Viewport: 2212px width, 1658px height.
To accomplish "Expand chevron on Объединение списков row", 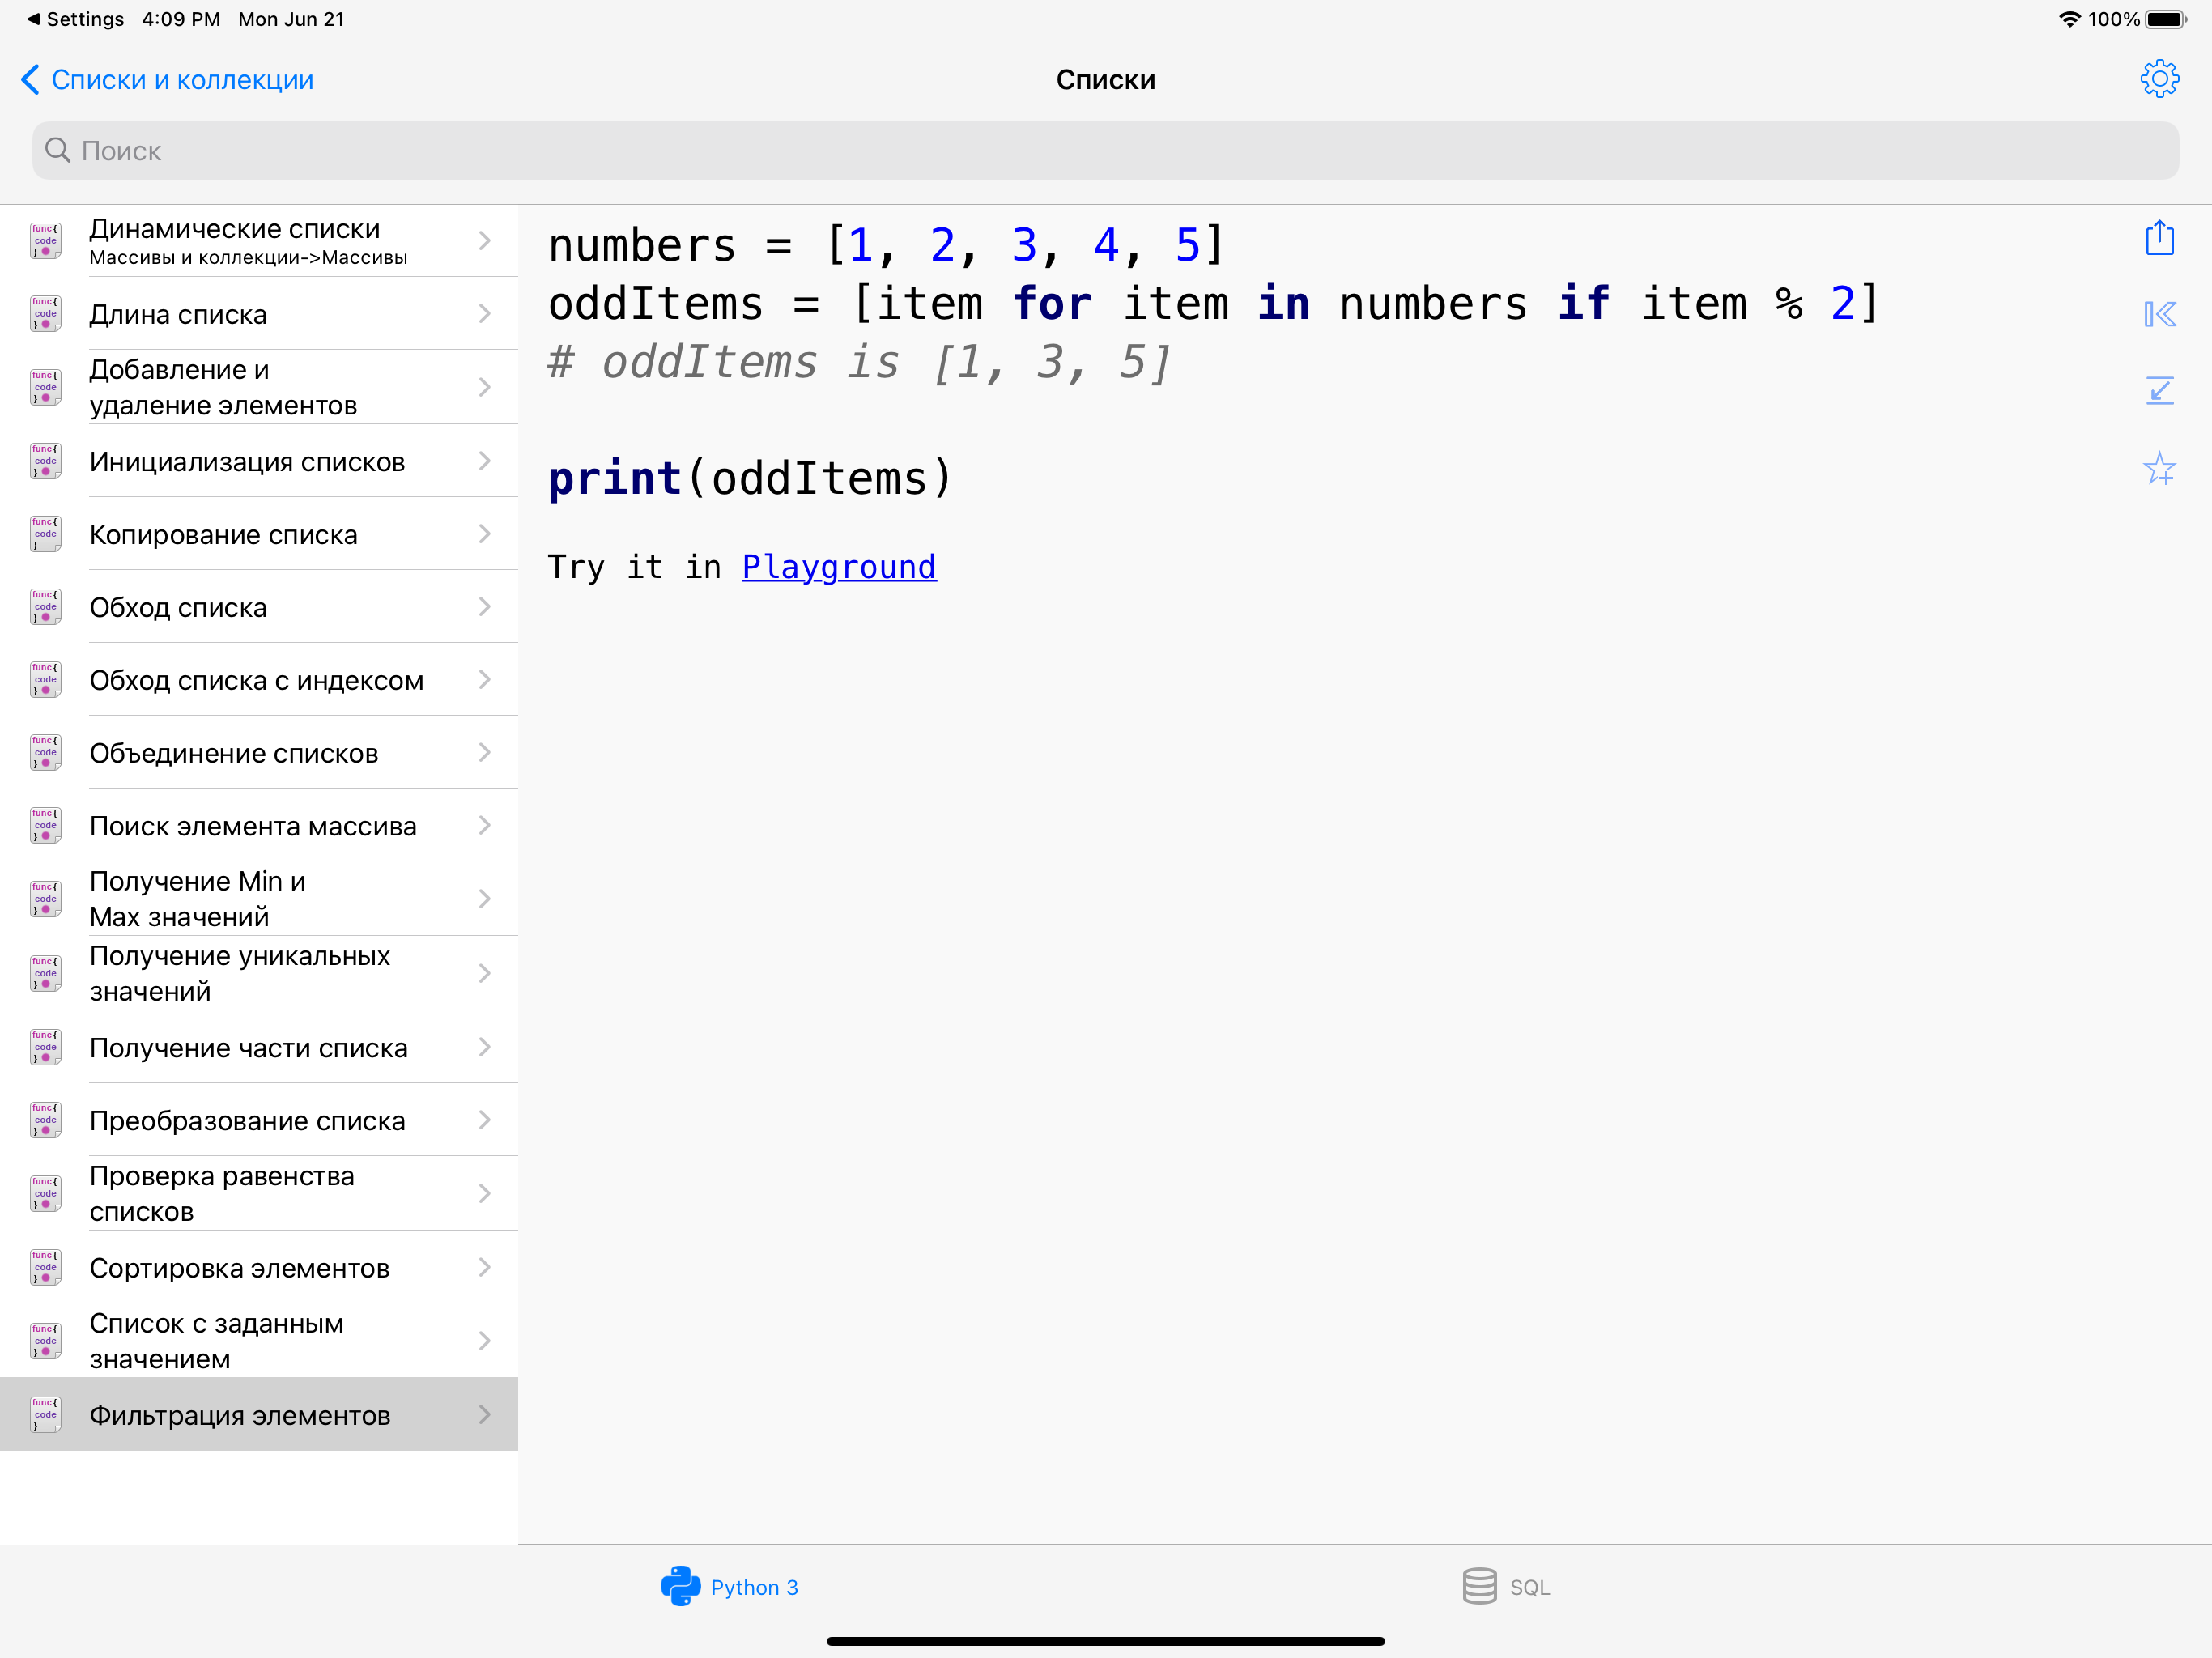I will click(x=485, y=753).
